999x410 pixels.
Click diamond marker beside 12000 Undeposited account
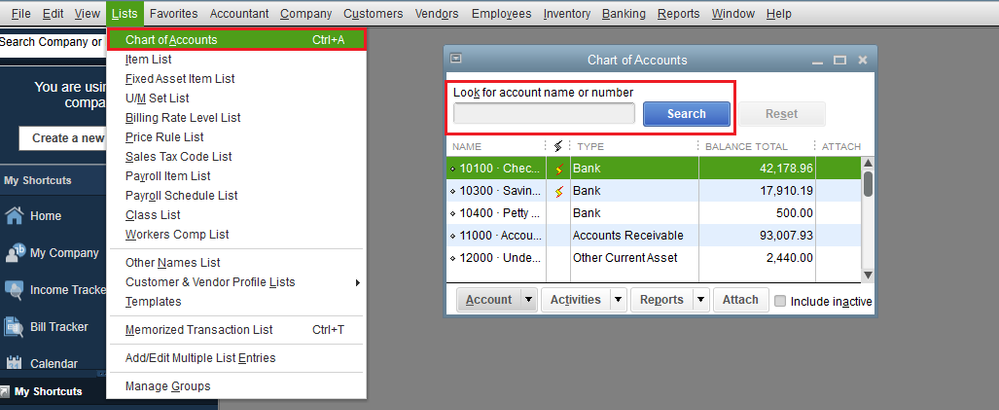coord(452,258)
